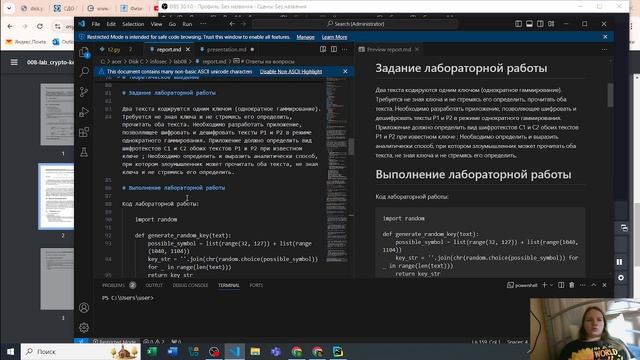Image resolution: width=640 pixels, height=360 pixels.
Task: Click the infosec breadcrumb segment
Action: tap(158, 62)
